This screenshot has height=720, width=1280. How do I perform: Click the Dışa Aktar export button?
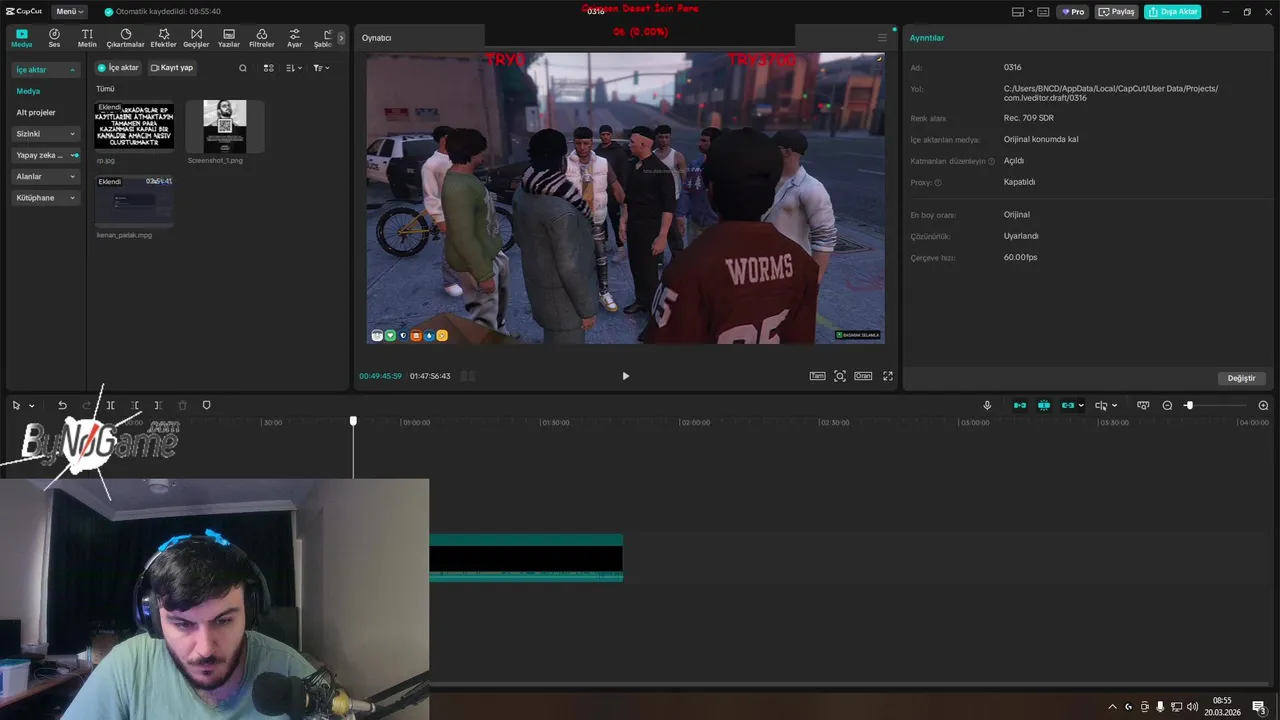1173,12
